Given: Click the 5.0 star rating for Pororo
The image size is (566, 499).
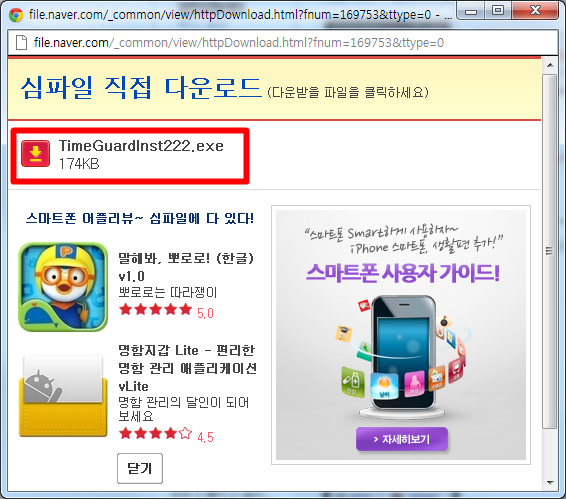Looking at the screenshot, I should coord(166,311).
